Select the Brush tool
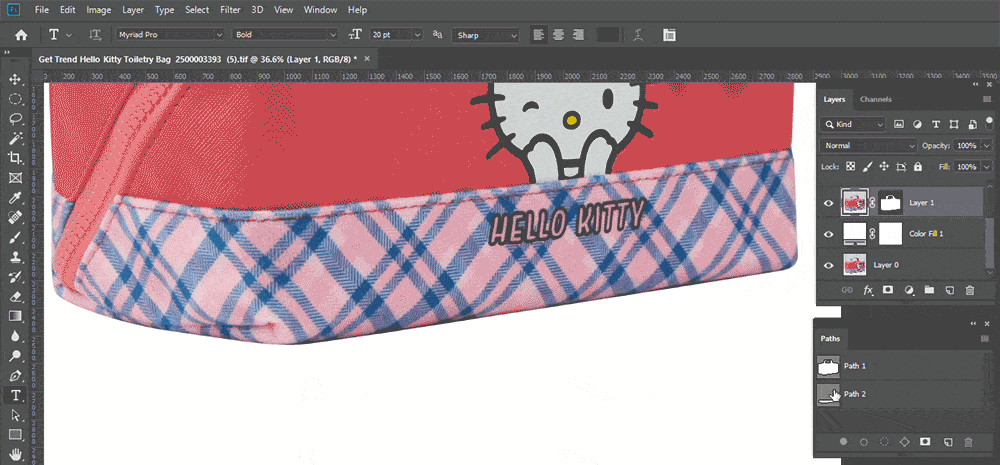 pos(15,238)
